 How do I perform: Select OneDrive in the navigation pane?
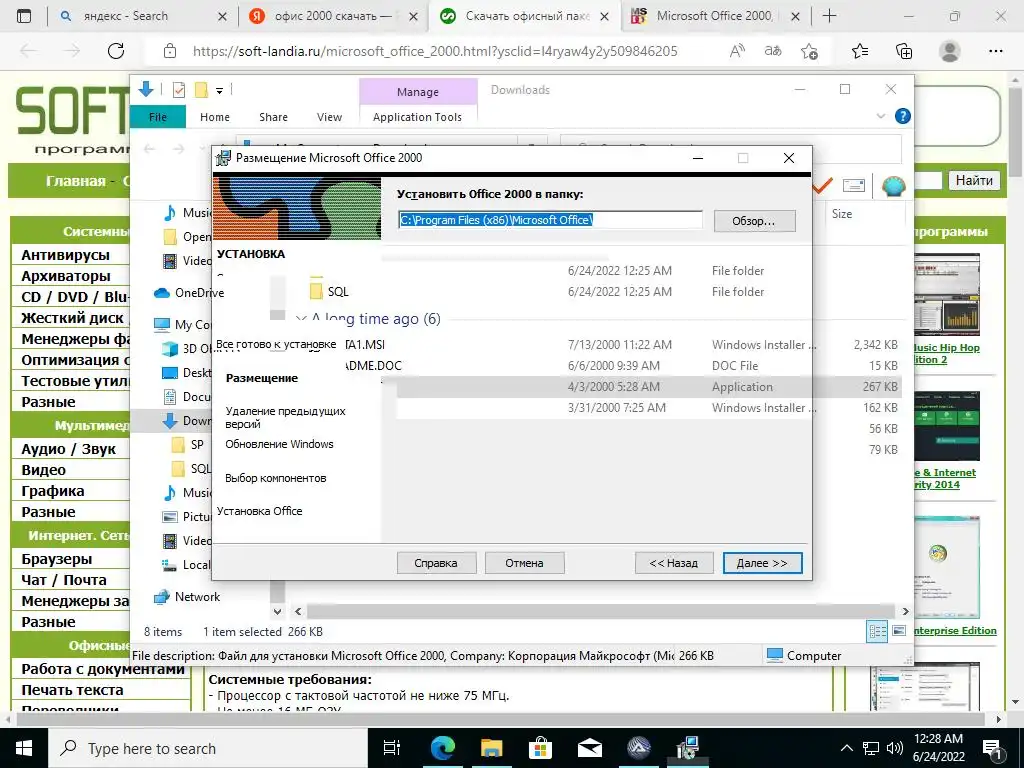[199, 293]
